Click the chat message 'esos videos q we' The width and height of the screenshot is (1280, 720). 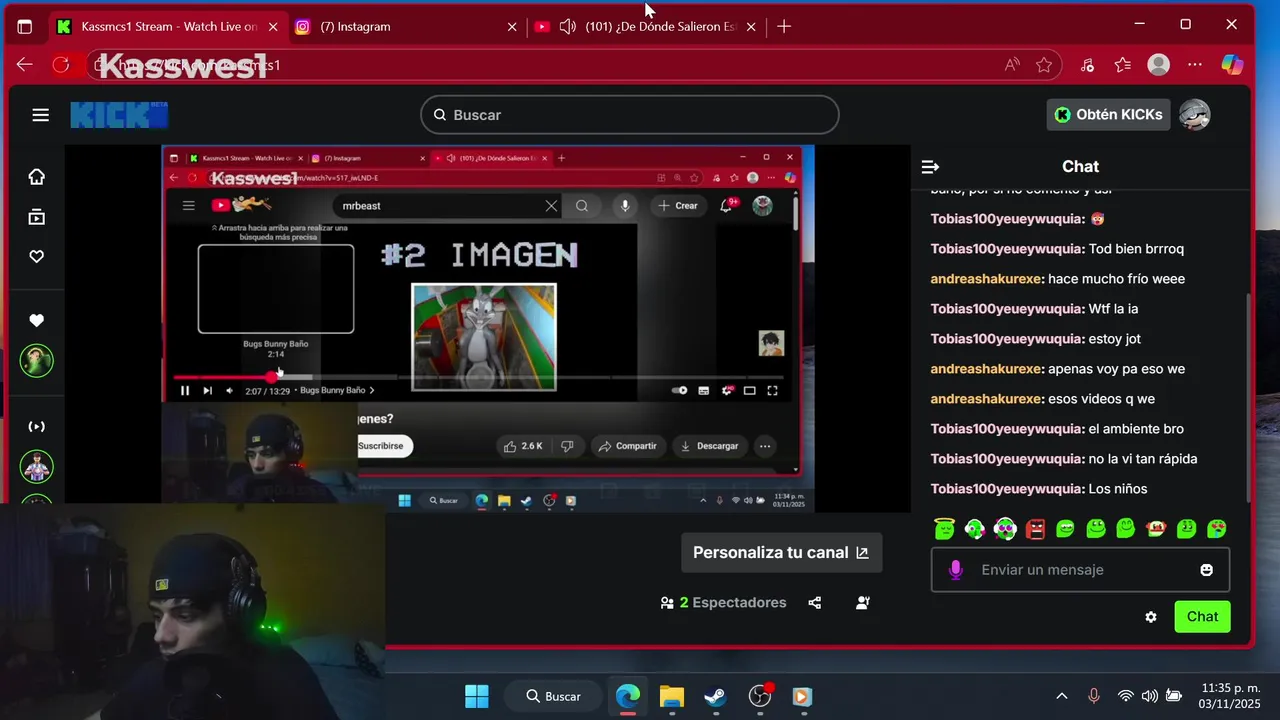click(1101, 399)
